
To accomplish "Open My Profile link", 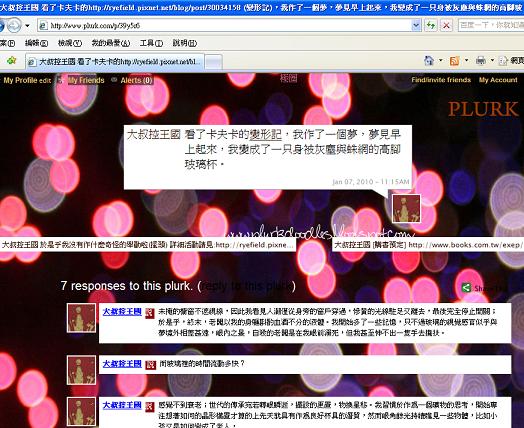I will point(20,80).
